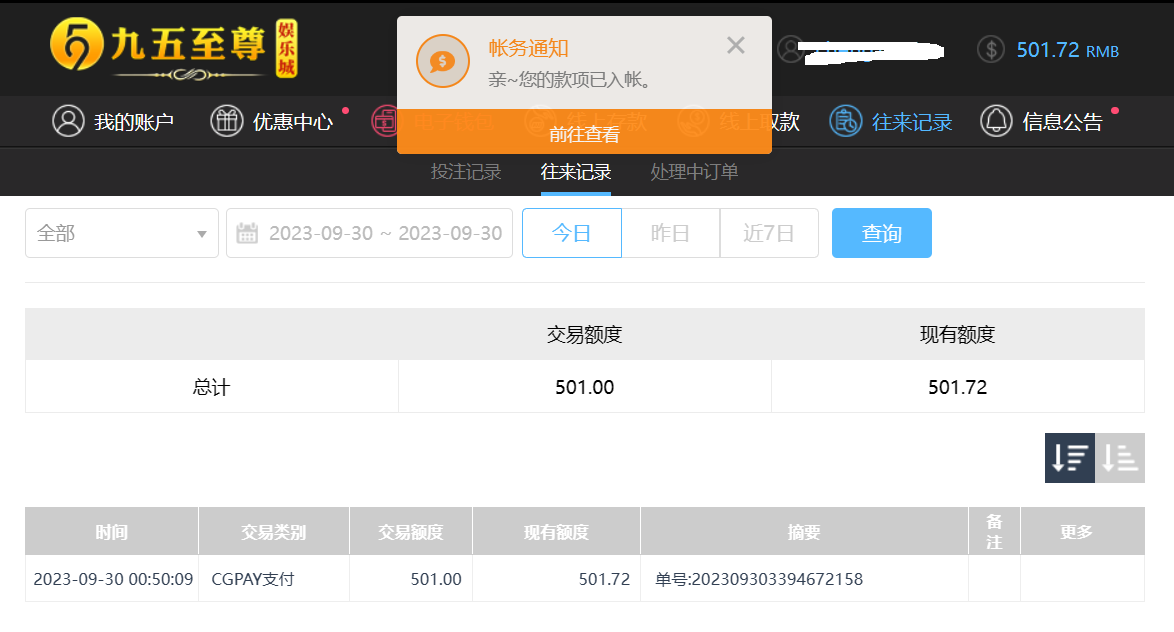Select the 近7日 date filter

coord(769,233)
